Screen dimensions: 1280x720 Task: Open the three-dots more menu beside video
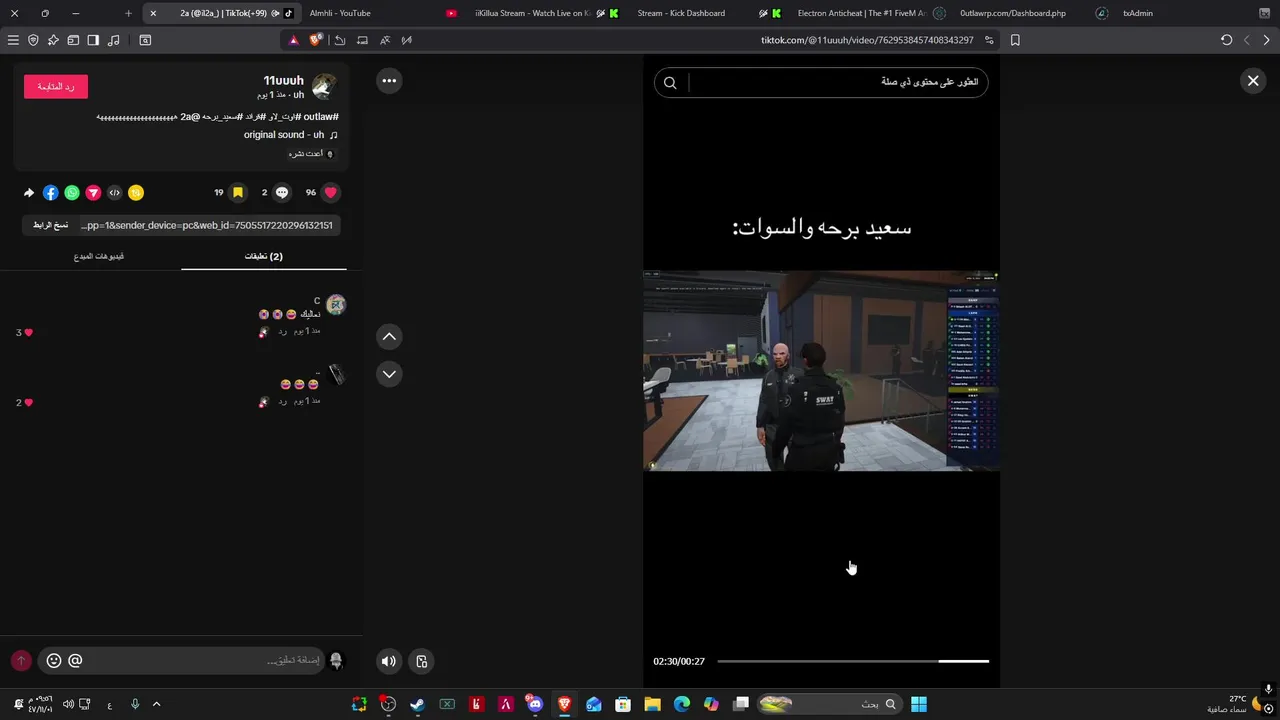389,81
